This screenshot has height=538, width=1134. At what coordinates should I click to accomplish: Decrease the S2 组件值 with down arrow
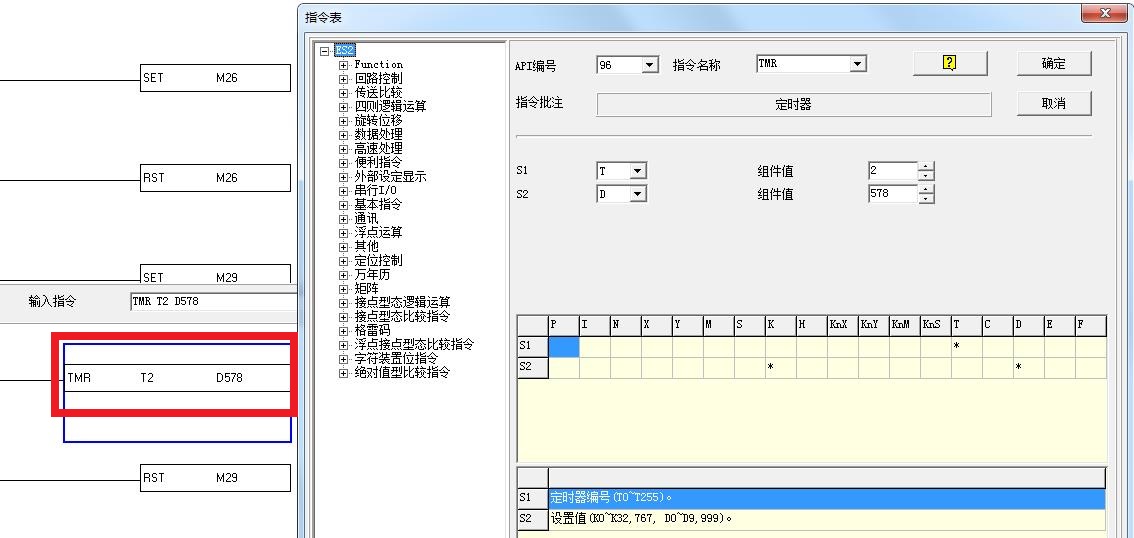[926, 199]
